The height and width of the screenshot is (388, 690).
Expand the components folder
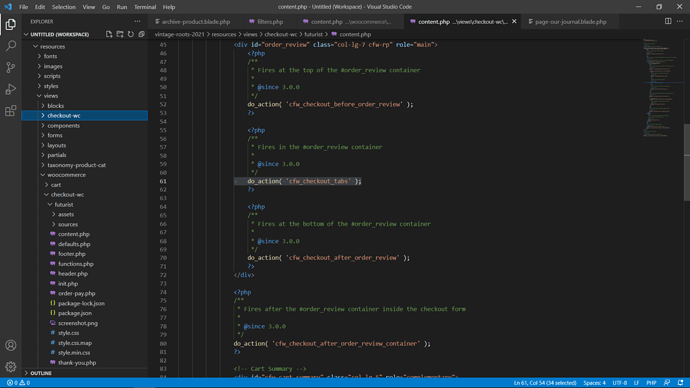63,126
